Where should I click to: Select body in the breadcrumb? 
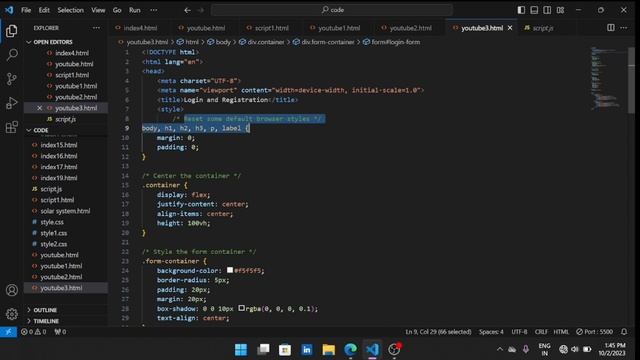tap(219, 42)
